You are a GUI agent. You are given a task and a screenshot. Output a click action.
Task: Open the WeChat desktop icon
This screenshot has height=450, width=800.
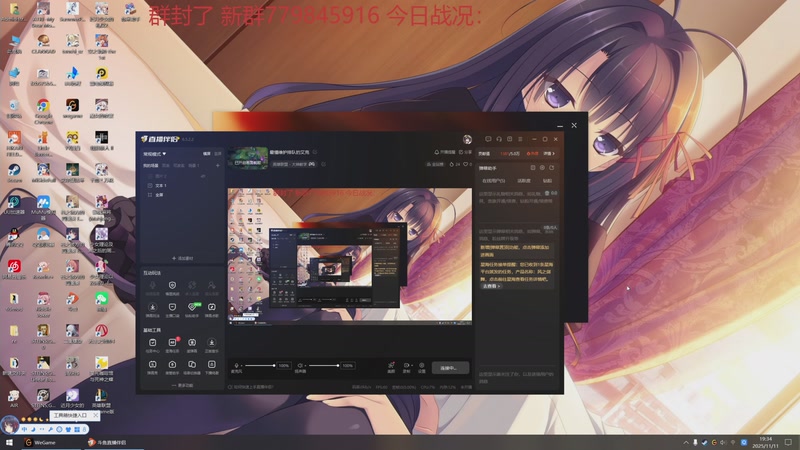tap(102, 302)
